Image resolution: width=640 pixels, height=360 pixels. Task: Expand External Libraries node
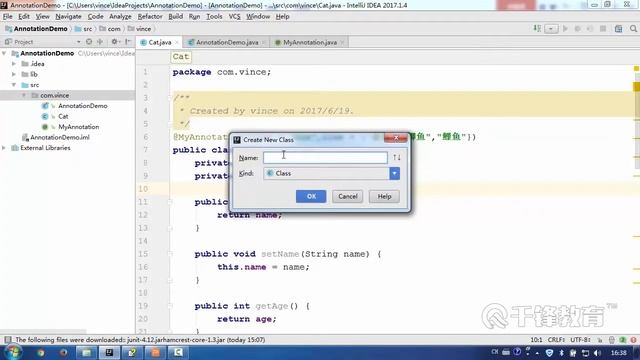4,148
